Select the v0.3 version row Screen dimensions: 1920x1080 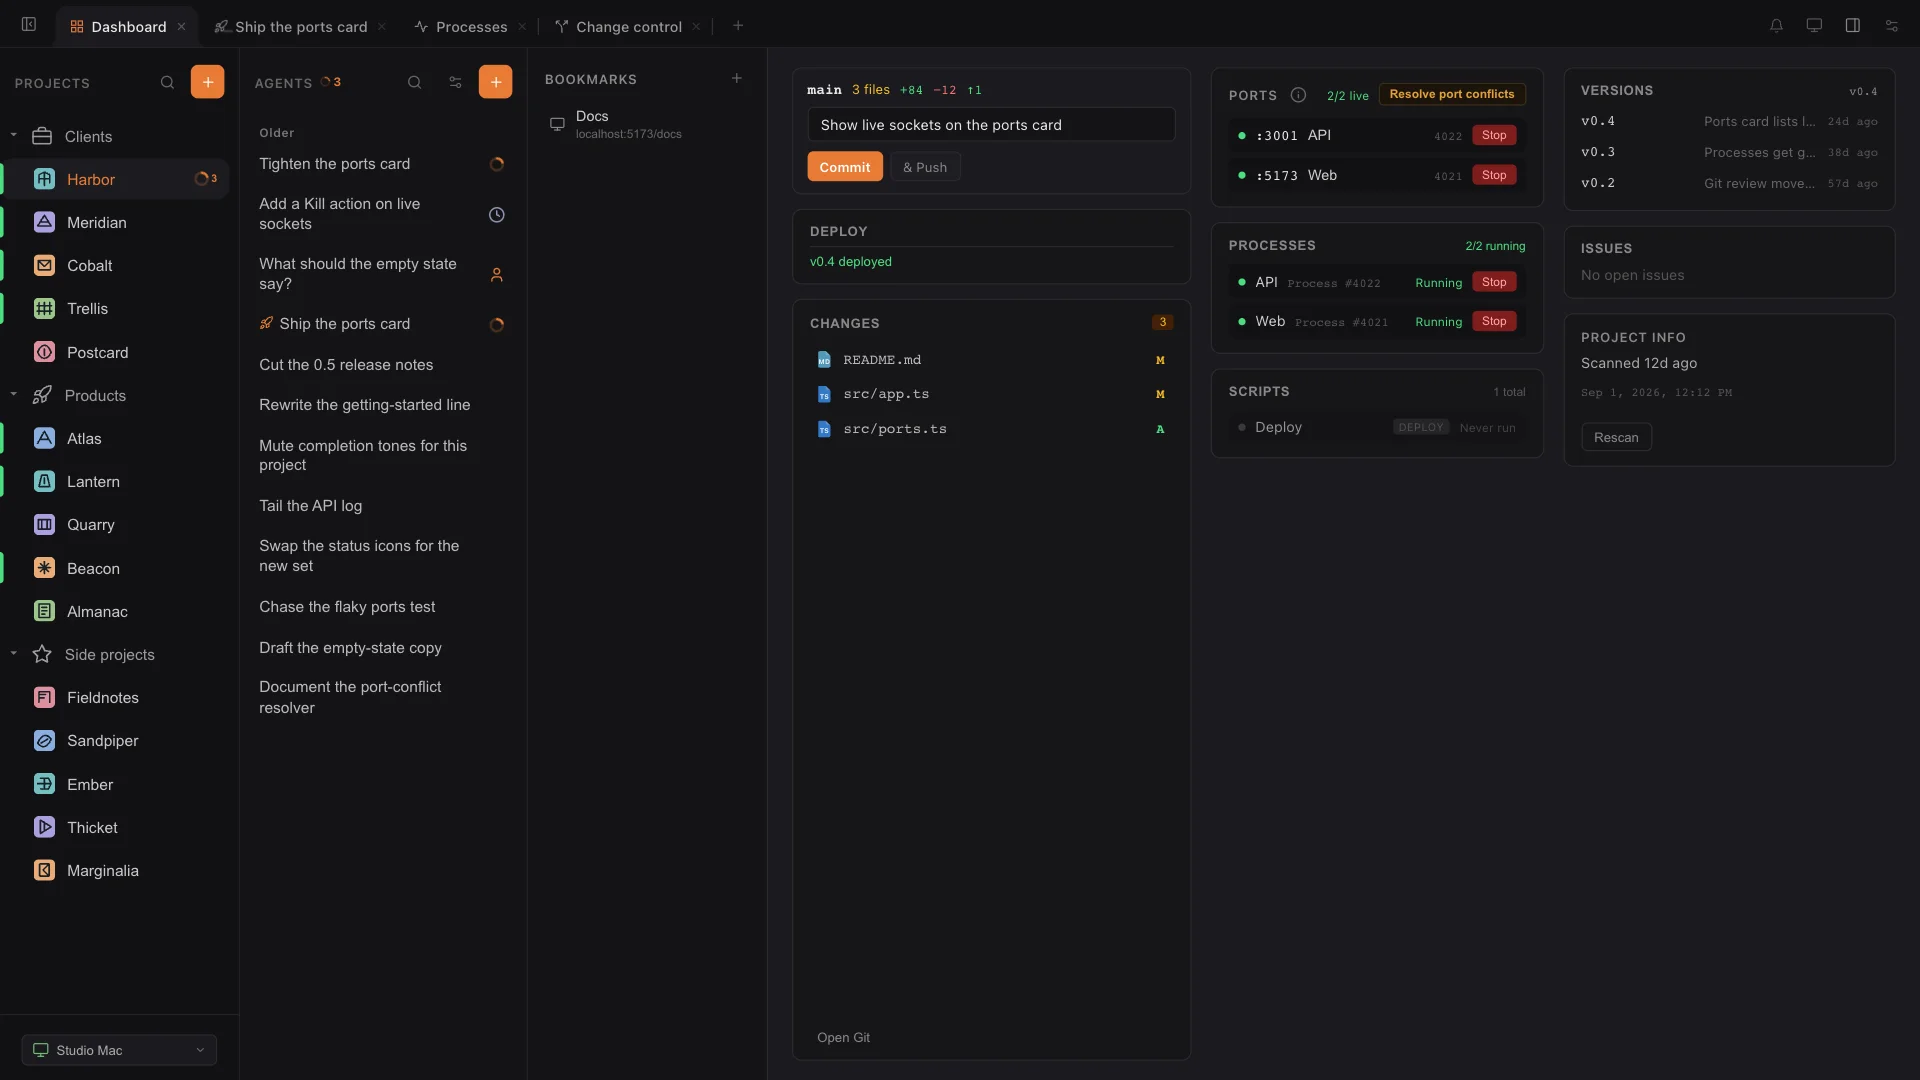(1728, 152)
